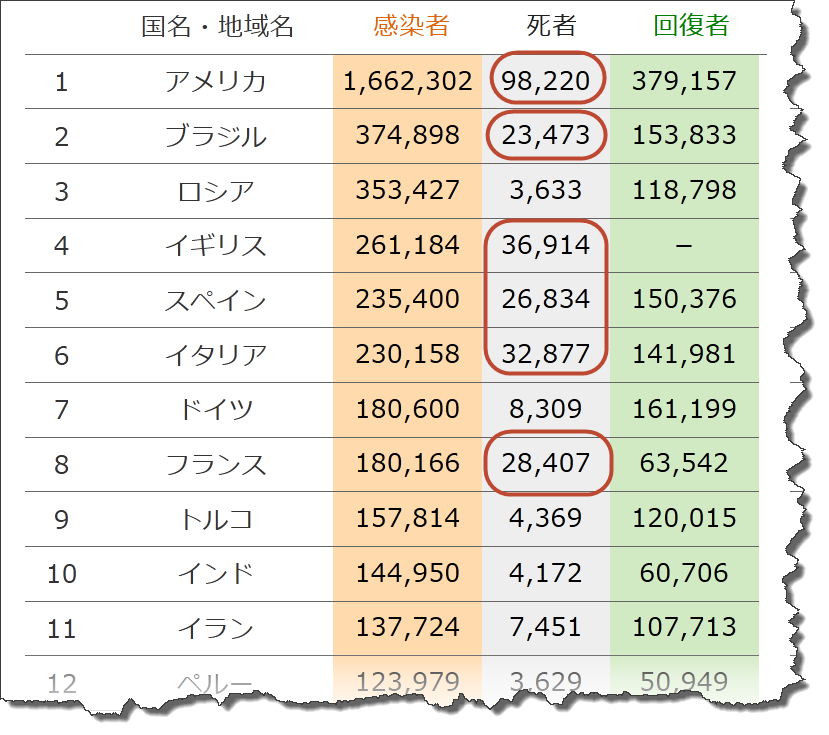Select イギリス deaths value 36,914
The width and height of the screenshot is (829, 735).
coord(546,245)
